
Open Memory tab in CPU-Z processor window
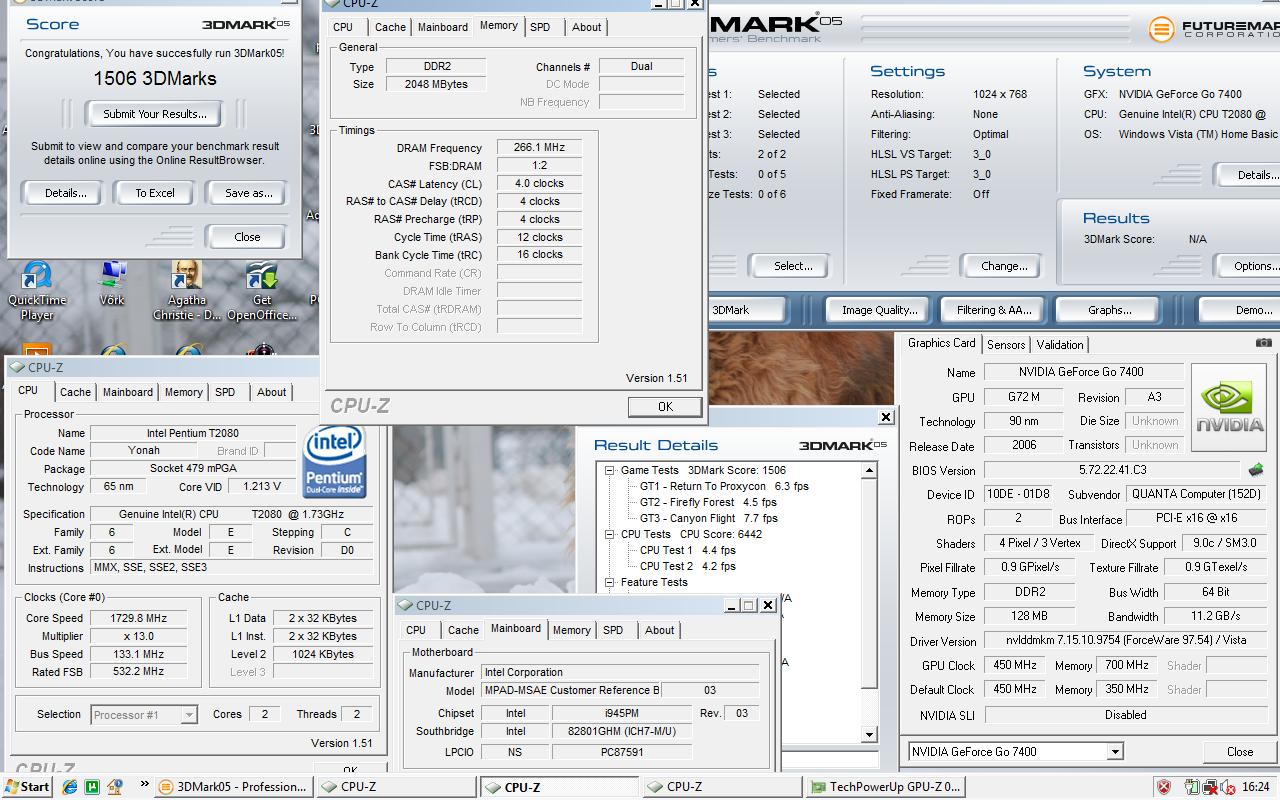click(x=183, y=392)
